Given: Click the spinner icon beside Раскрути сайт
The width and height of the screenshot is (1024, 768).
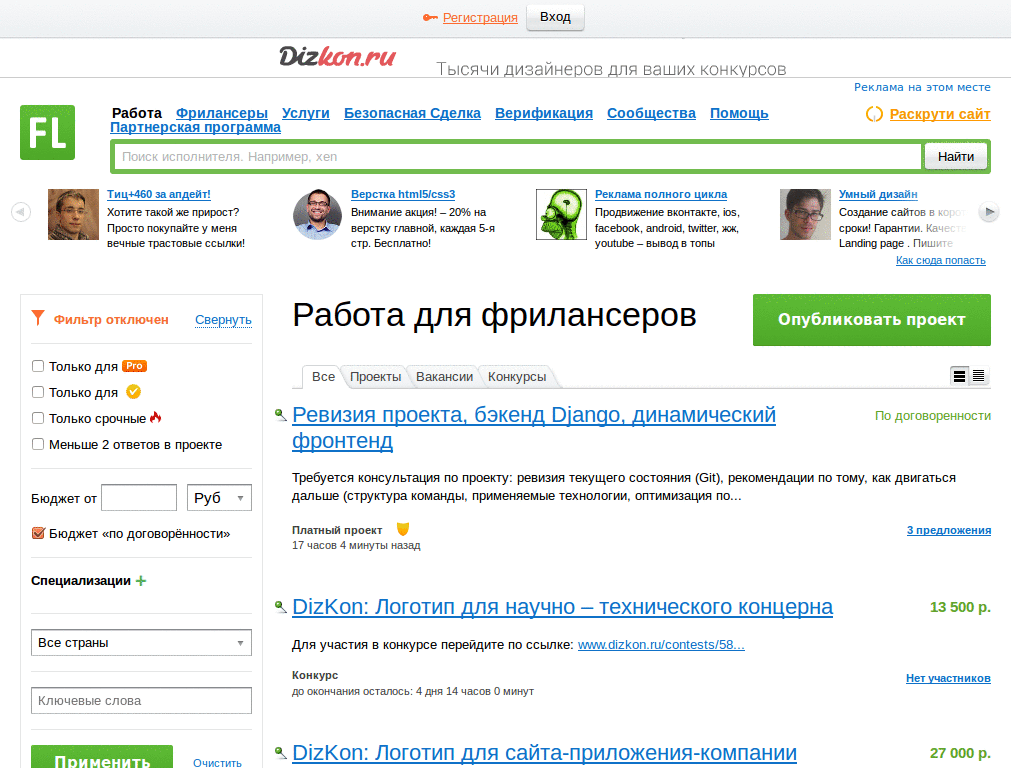Looking at the screenshot, I should (874, 114).
